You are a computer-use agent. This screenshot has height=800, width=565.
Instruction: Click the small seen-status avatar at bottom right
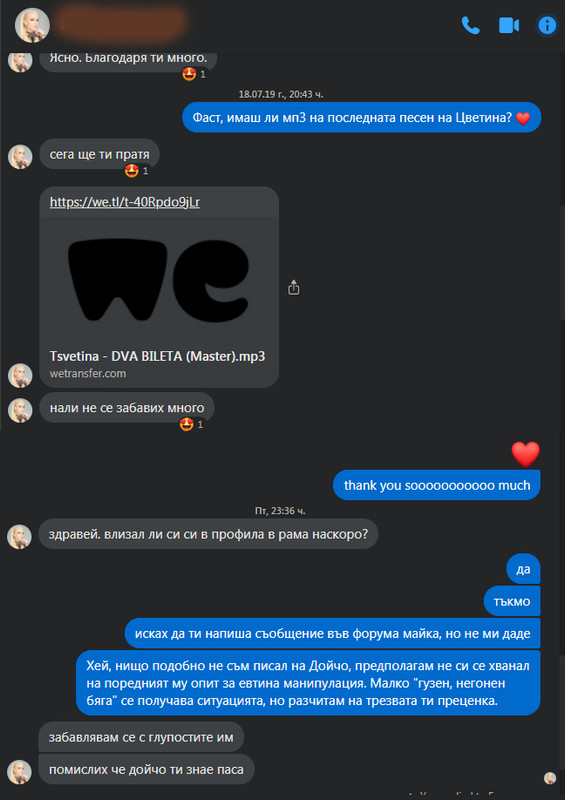click(550, 778)
